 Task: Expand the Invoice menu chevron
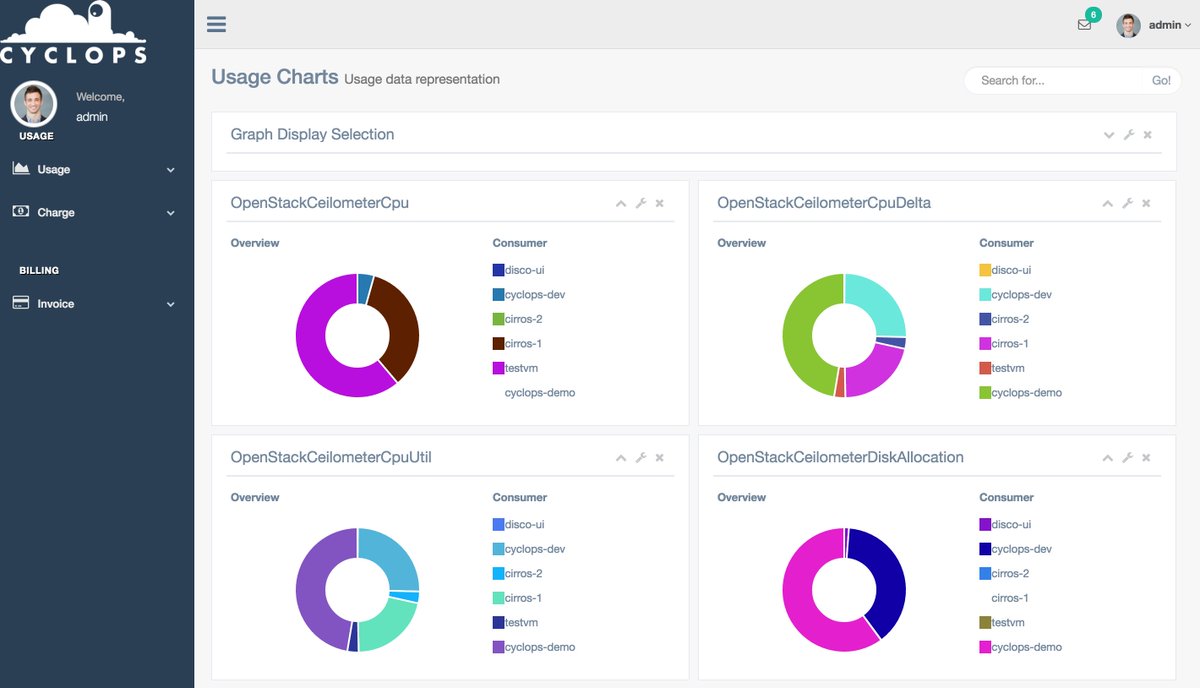click(x=171, y=304)
